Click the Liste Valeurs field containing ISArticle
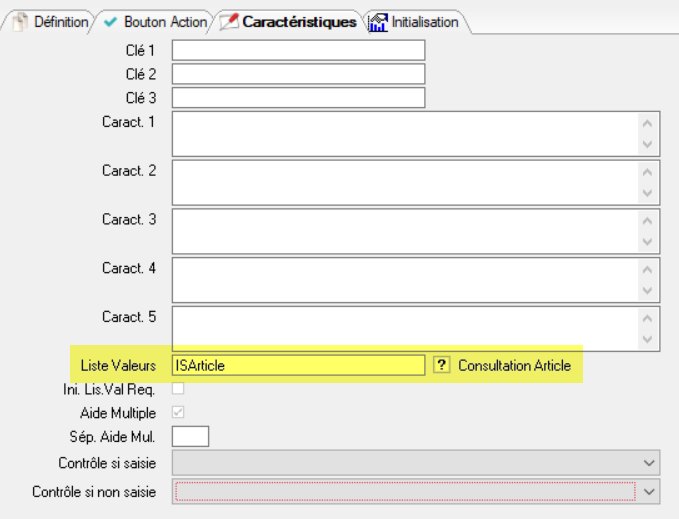679x519 pixels. click(x=298, y=366)
